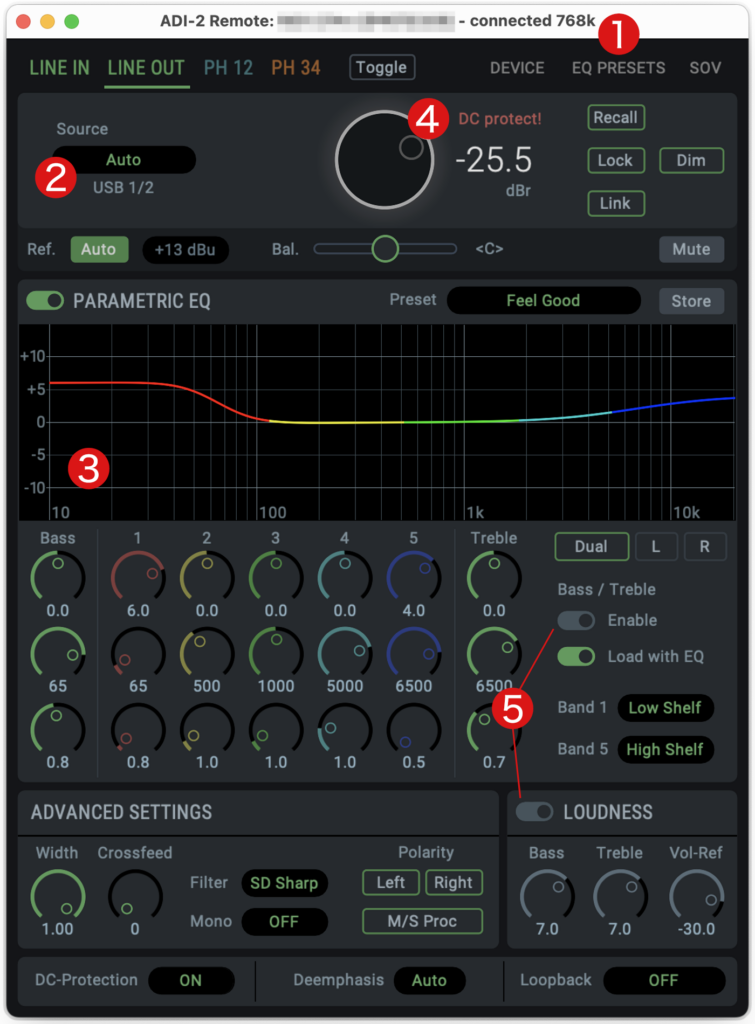This screenshot has width=755, height=1024.
Task: Click Band 1 gain knob 6.0
Action: [x=138, y=577]
